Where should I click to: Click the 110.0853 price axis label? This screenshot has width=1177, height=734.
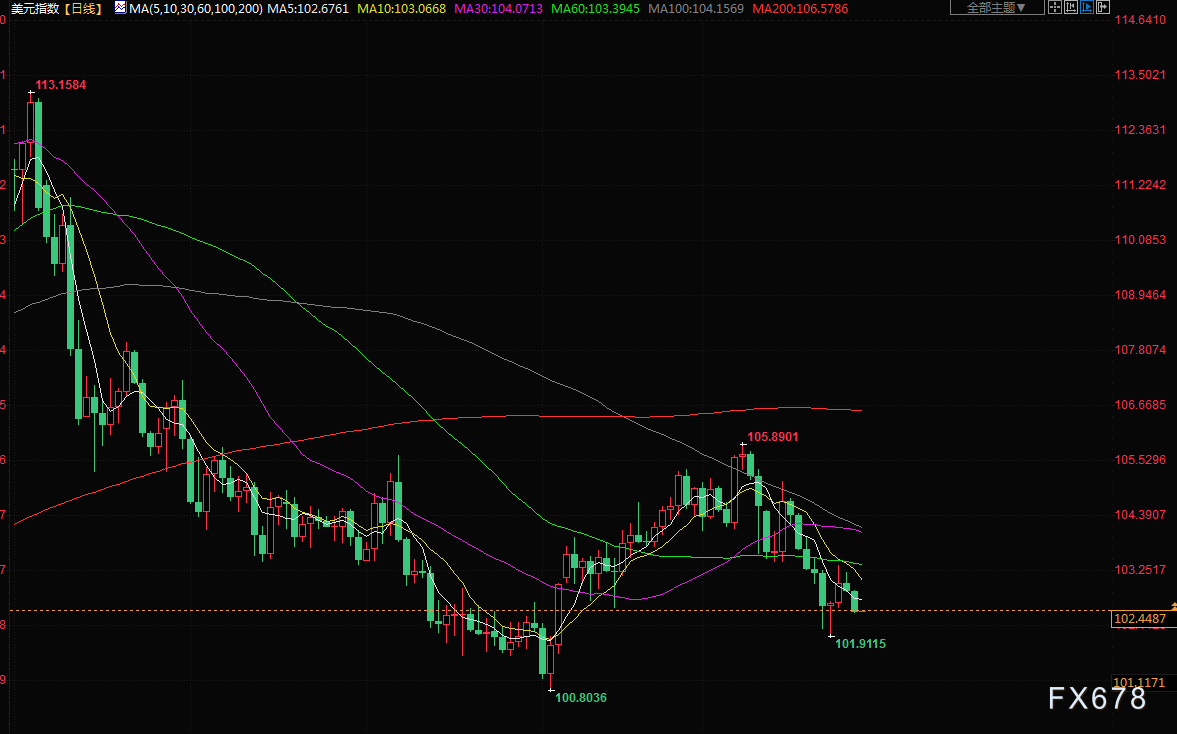(1140, 239)
